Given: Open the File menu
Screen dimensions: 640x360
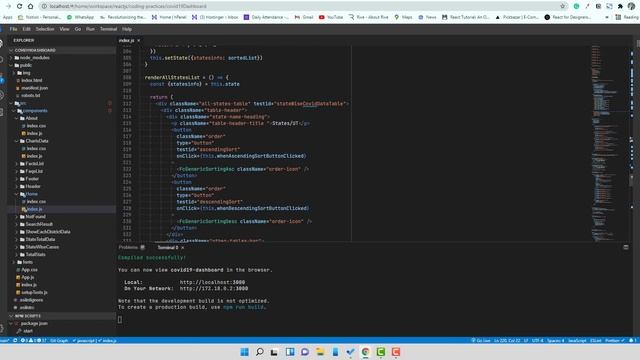Looking at the screenshot, I should (13, 29).
